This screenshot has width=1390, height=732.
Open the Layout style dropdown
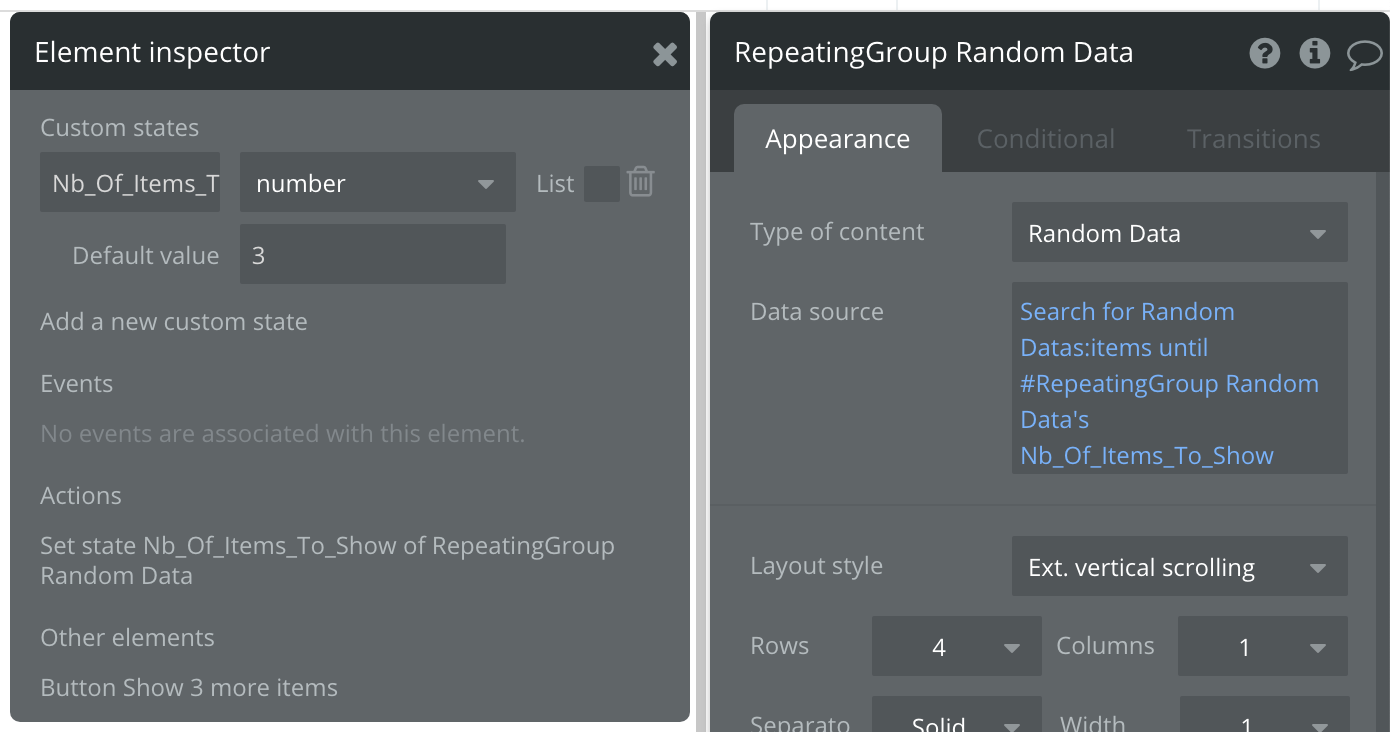(x=1179, y=567)
